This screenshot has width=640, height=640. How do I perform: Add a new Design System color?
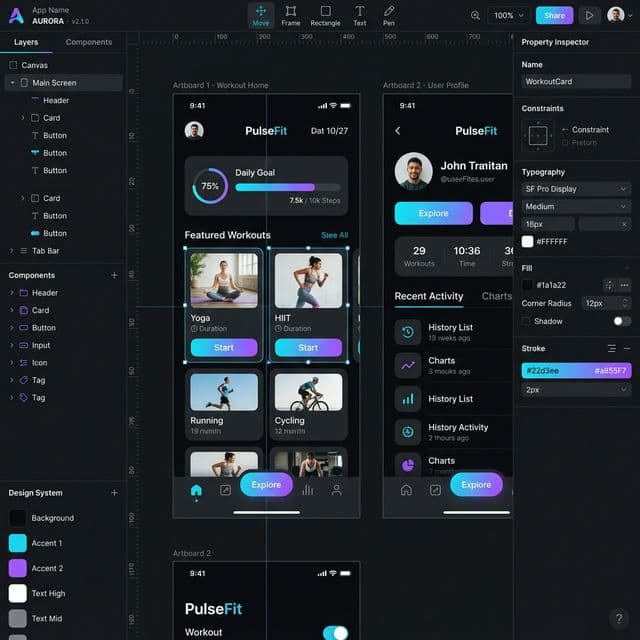114,493
